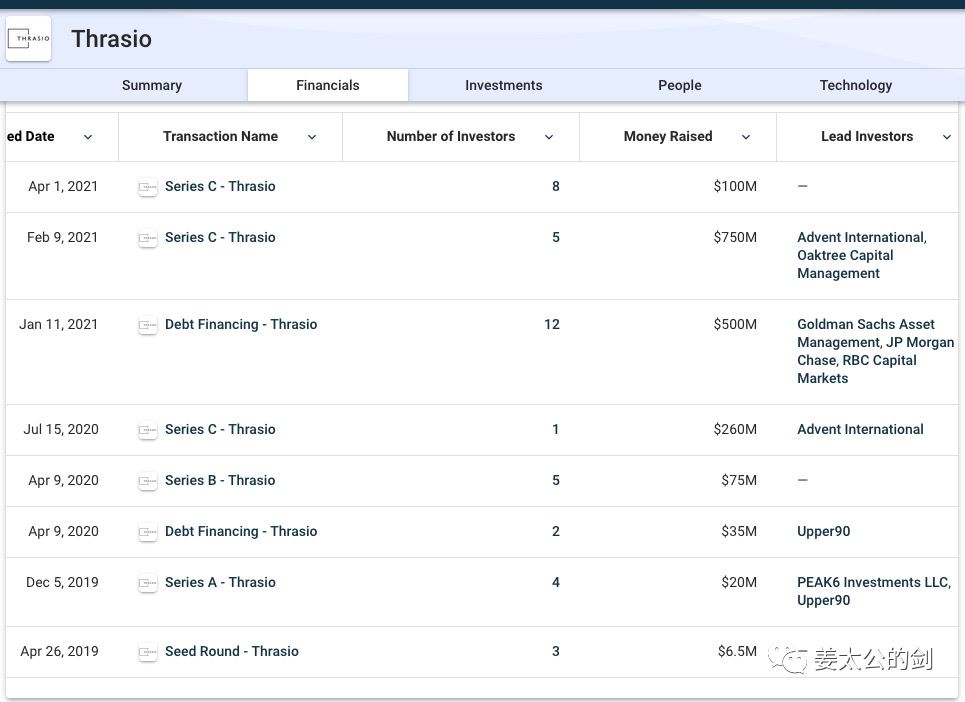965x702 pixels.
Task: Open the RBC Capital Markets investor link
Action: tap(857, 369)
